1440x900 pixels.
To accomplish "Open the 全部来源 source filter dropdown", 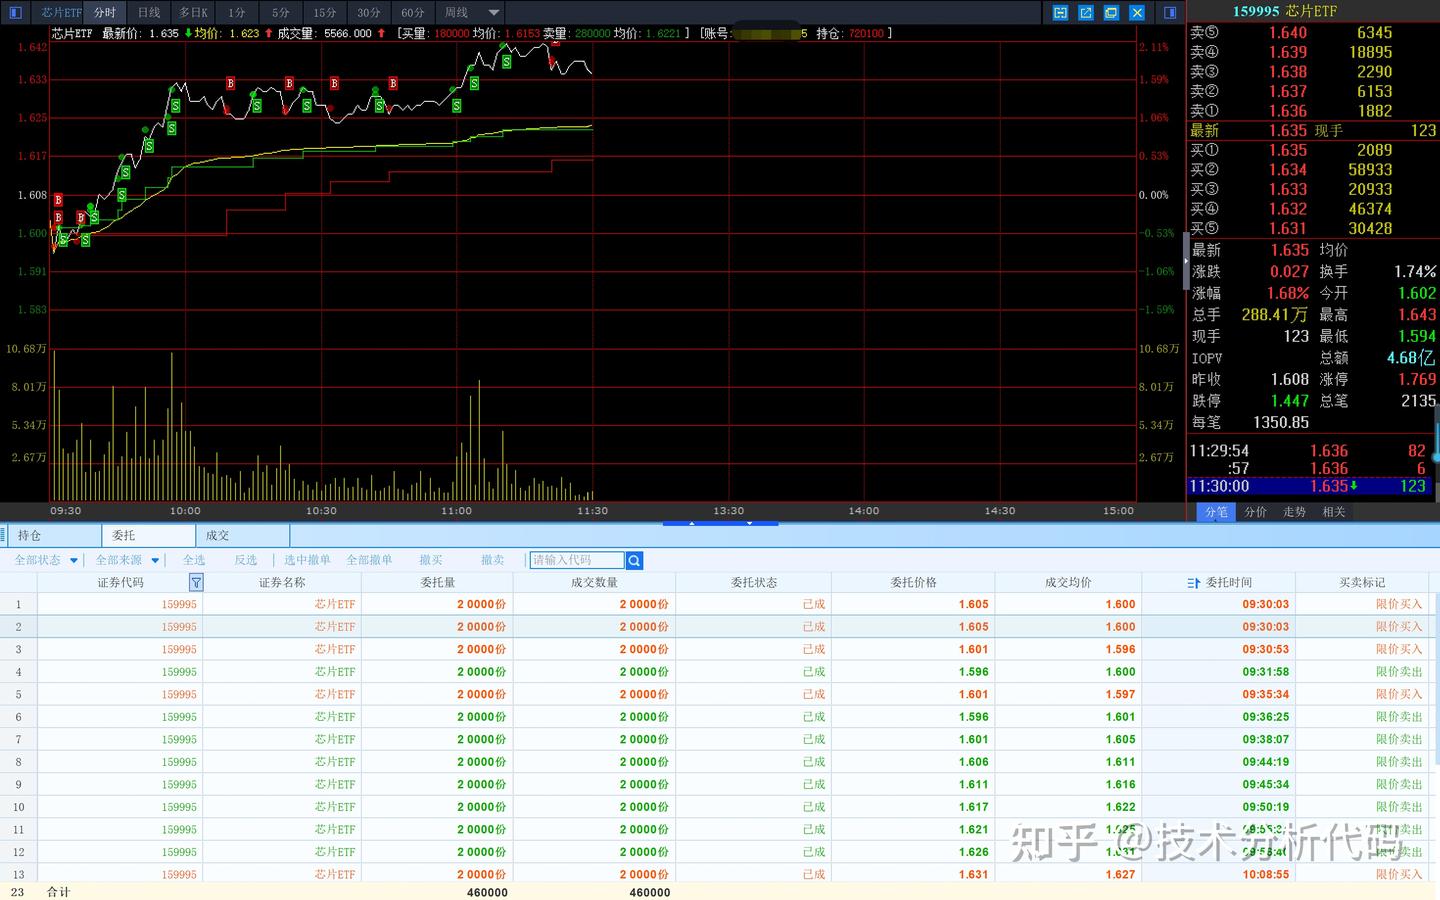I will pyautogui.click(x=127, y=560).
